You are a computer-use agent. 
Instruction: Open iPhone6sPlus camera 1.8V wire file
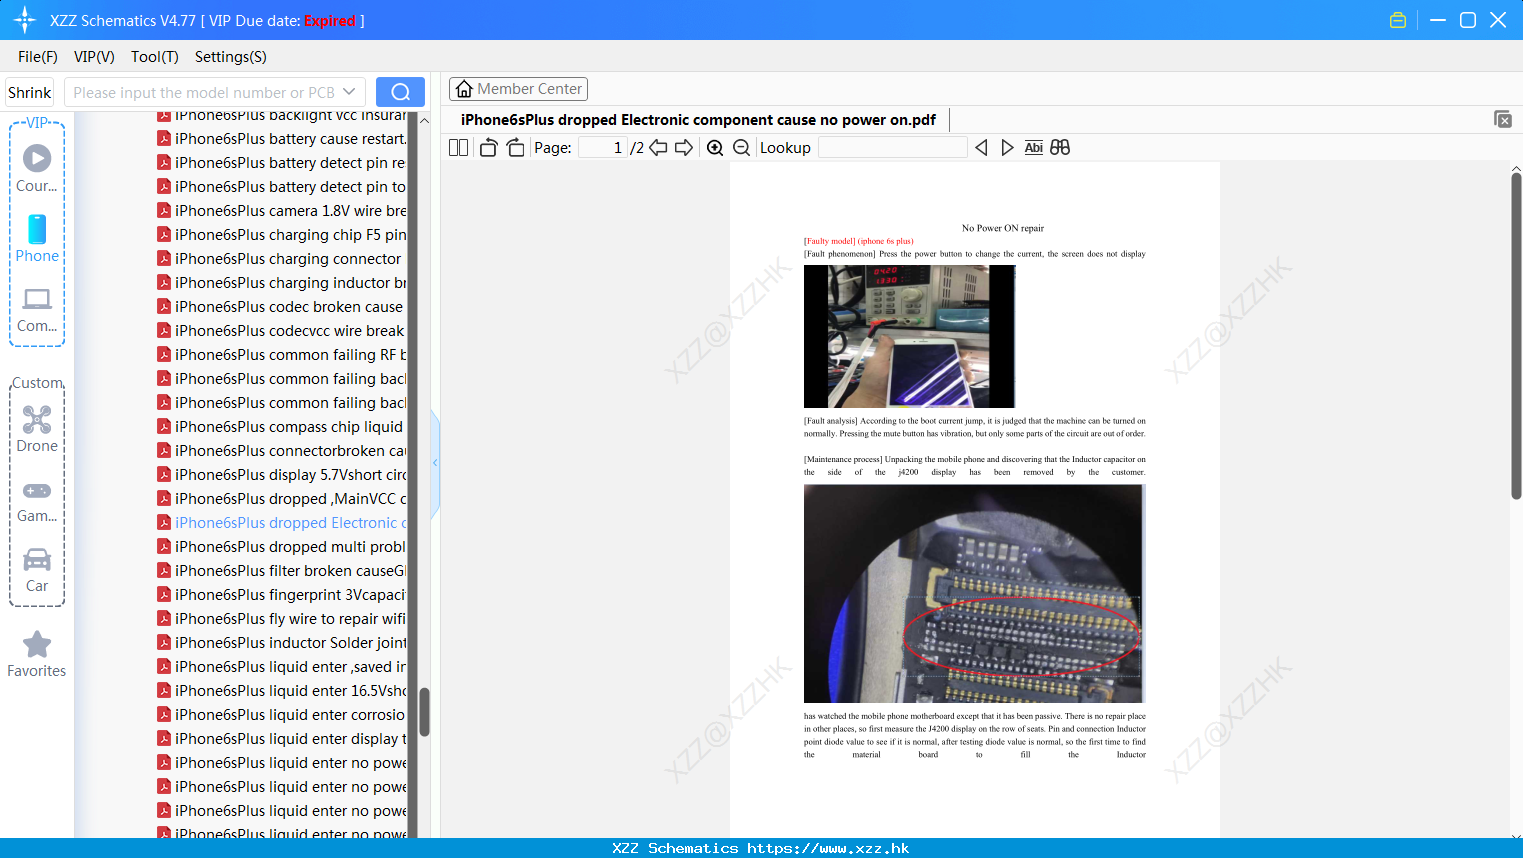pos(281,211)
